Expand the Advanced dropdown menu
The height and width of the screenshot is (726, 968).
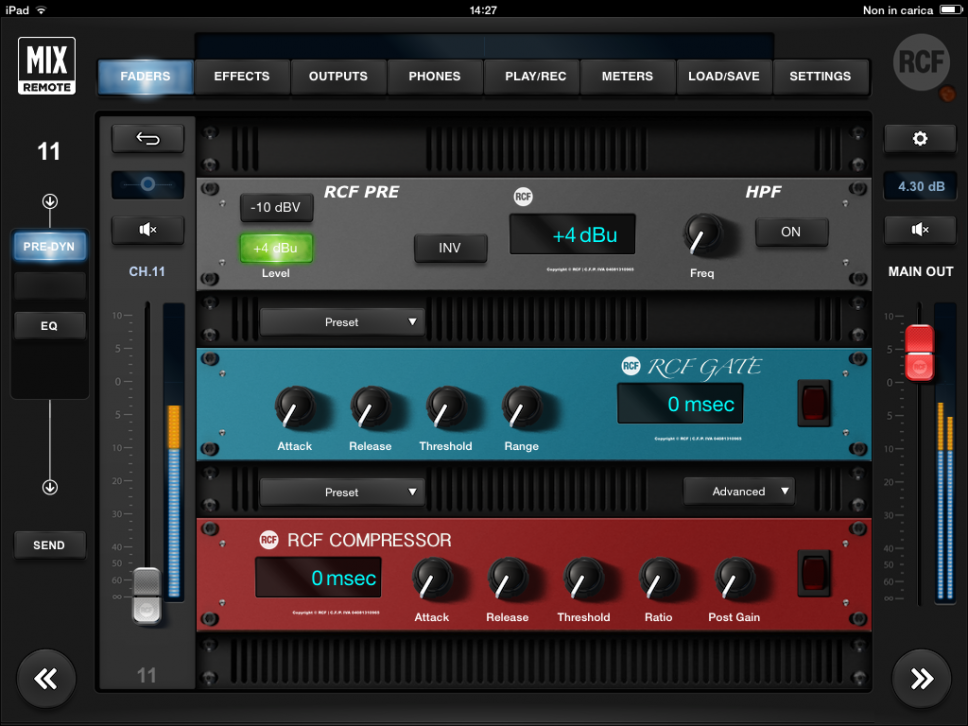(x=739, y=491)
